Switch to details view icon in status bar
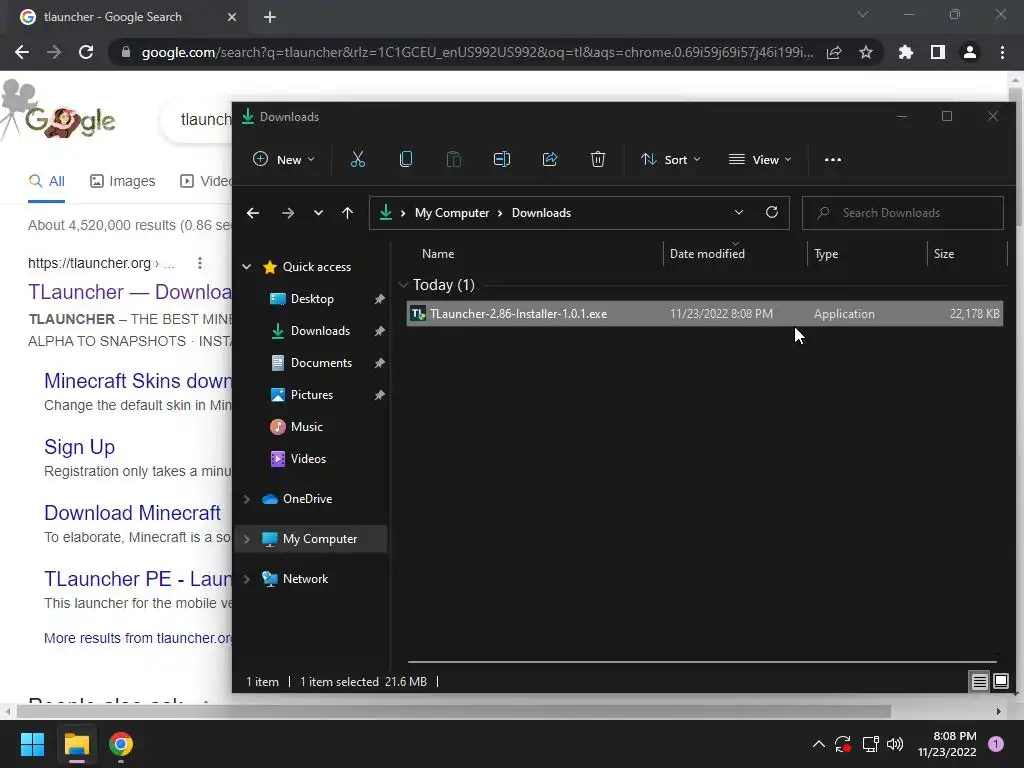This screenshot has height=768, width=1024. [980, 682]
